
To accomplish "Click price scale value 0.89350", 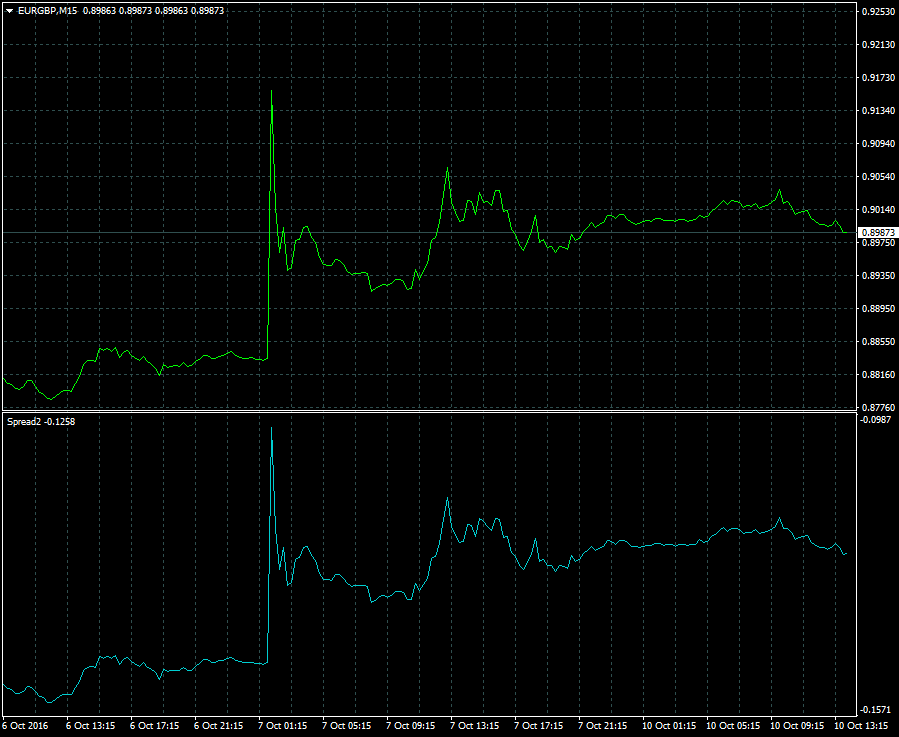I will pos(878,276).
